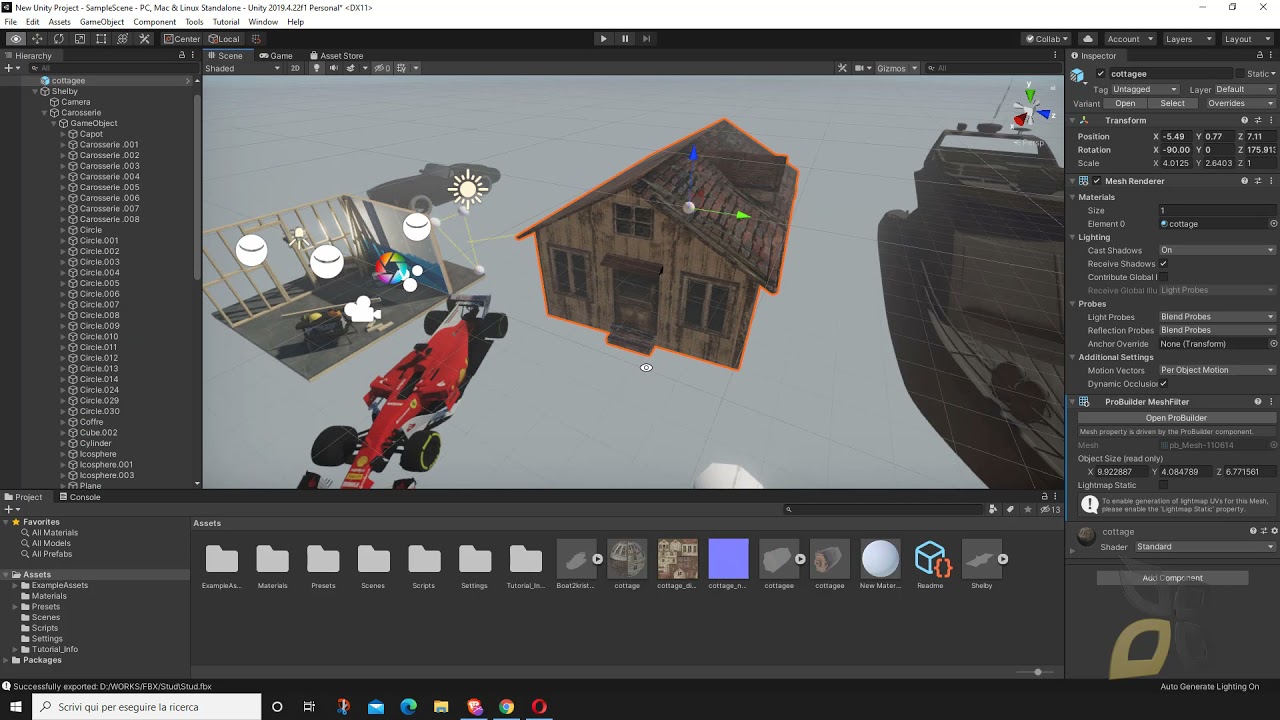
Task: Open the Layers dropdown
Action: [1187, 39]
